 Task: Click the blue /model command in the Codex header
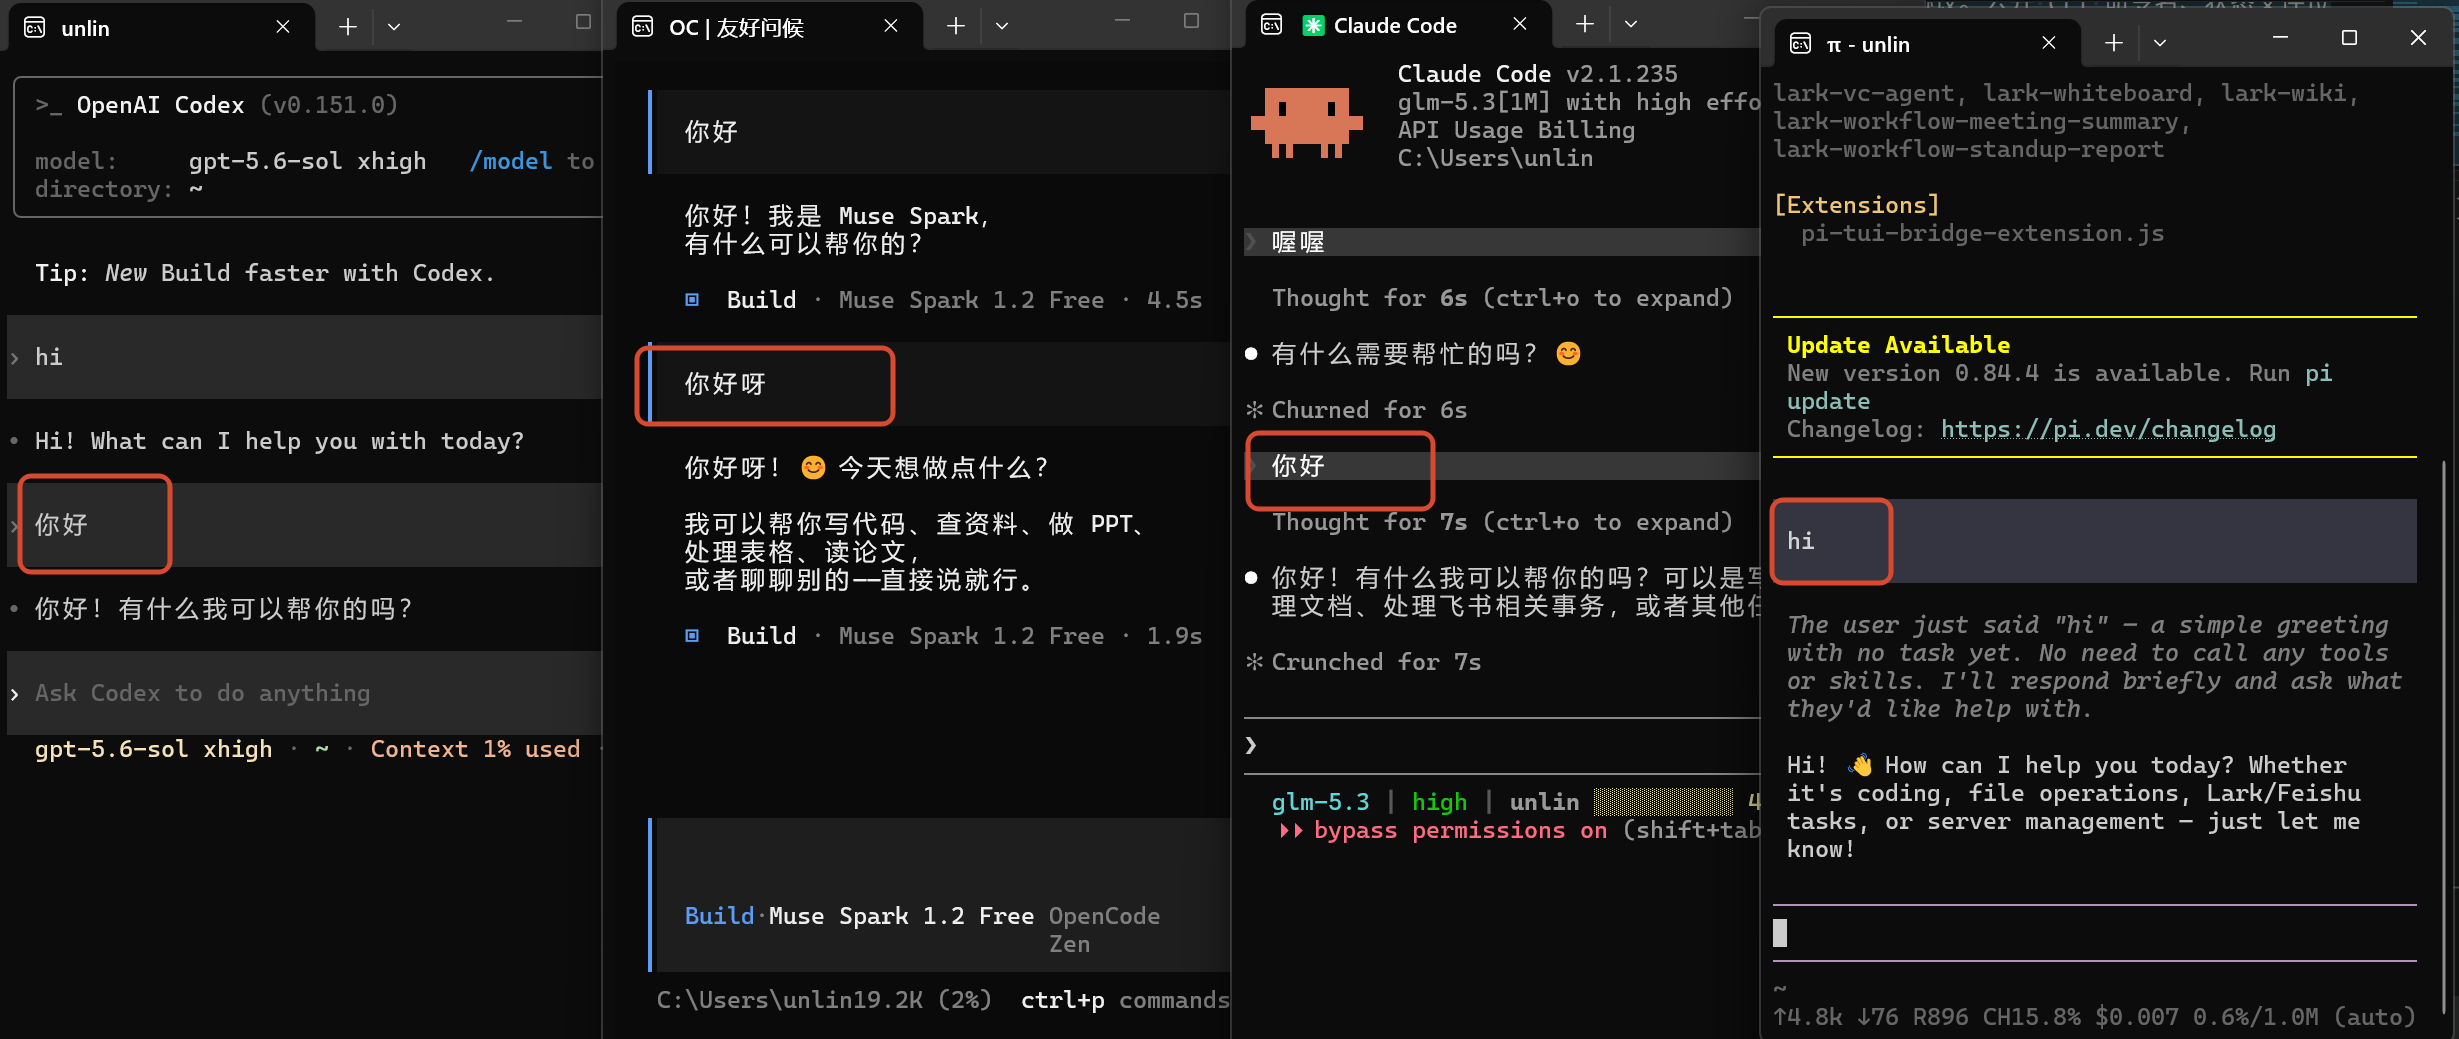[x=511, y=161]
